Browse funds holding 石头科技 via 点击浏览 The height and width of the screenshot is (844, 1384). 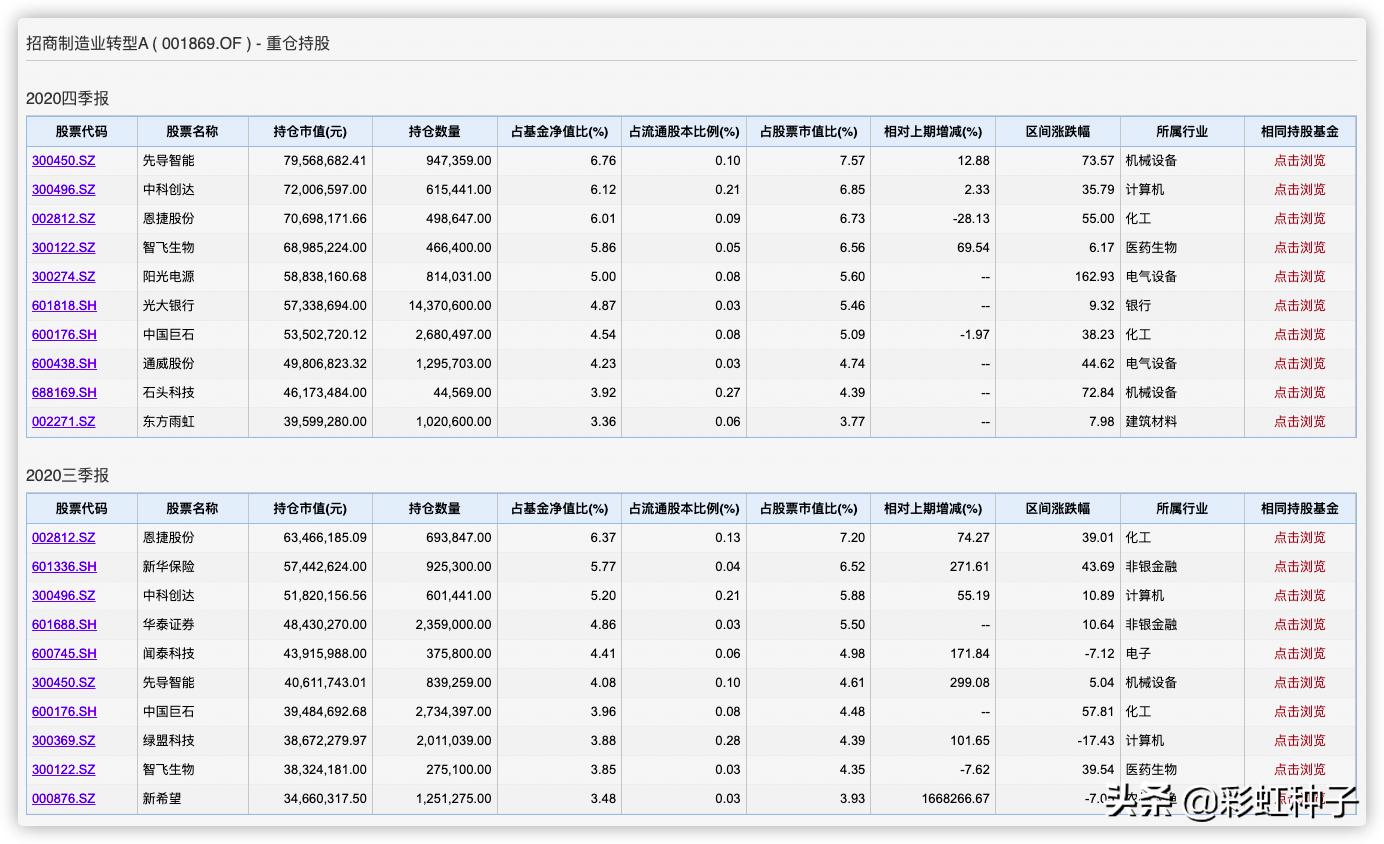click(x=1299, y=392)
